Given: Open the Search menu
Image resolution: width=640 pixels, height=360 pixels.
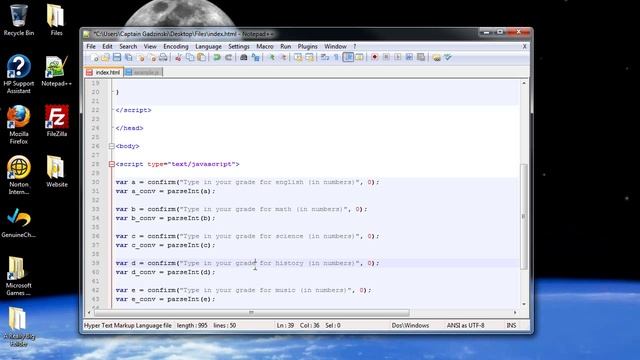Looking at the screenshot, I should click(x=128, y=47).
